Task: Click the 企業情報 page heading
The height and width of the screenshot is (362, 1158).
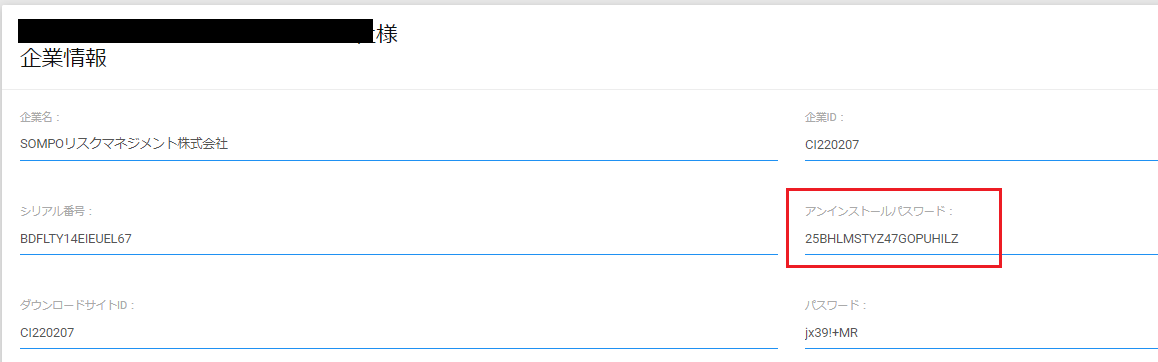Action: pos(64,59)
